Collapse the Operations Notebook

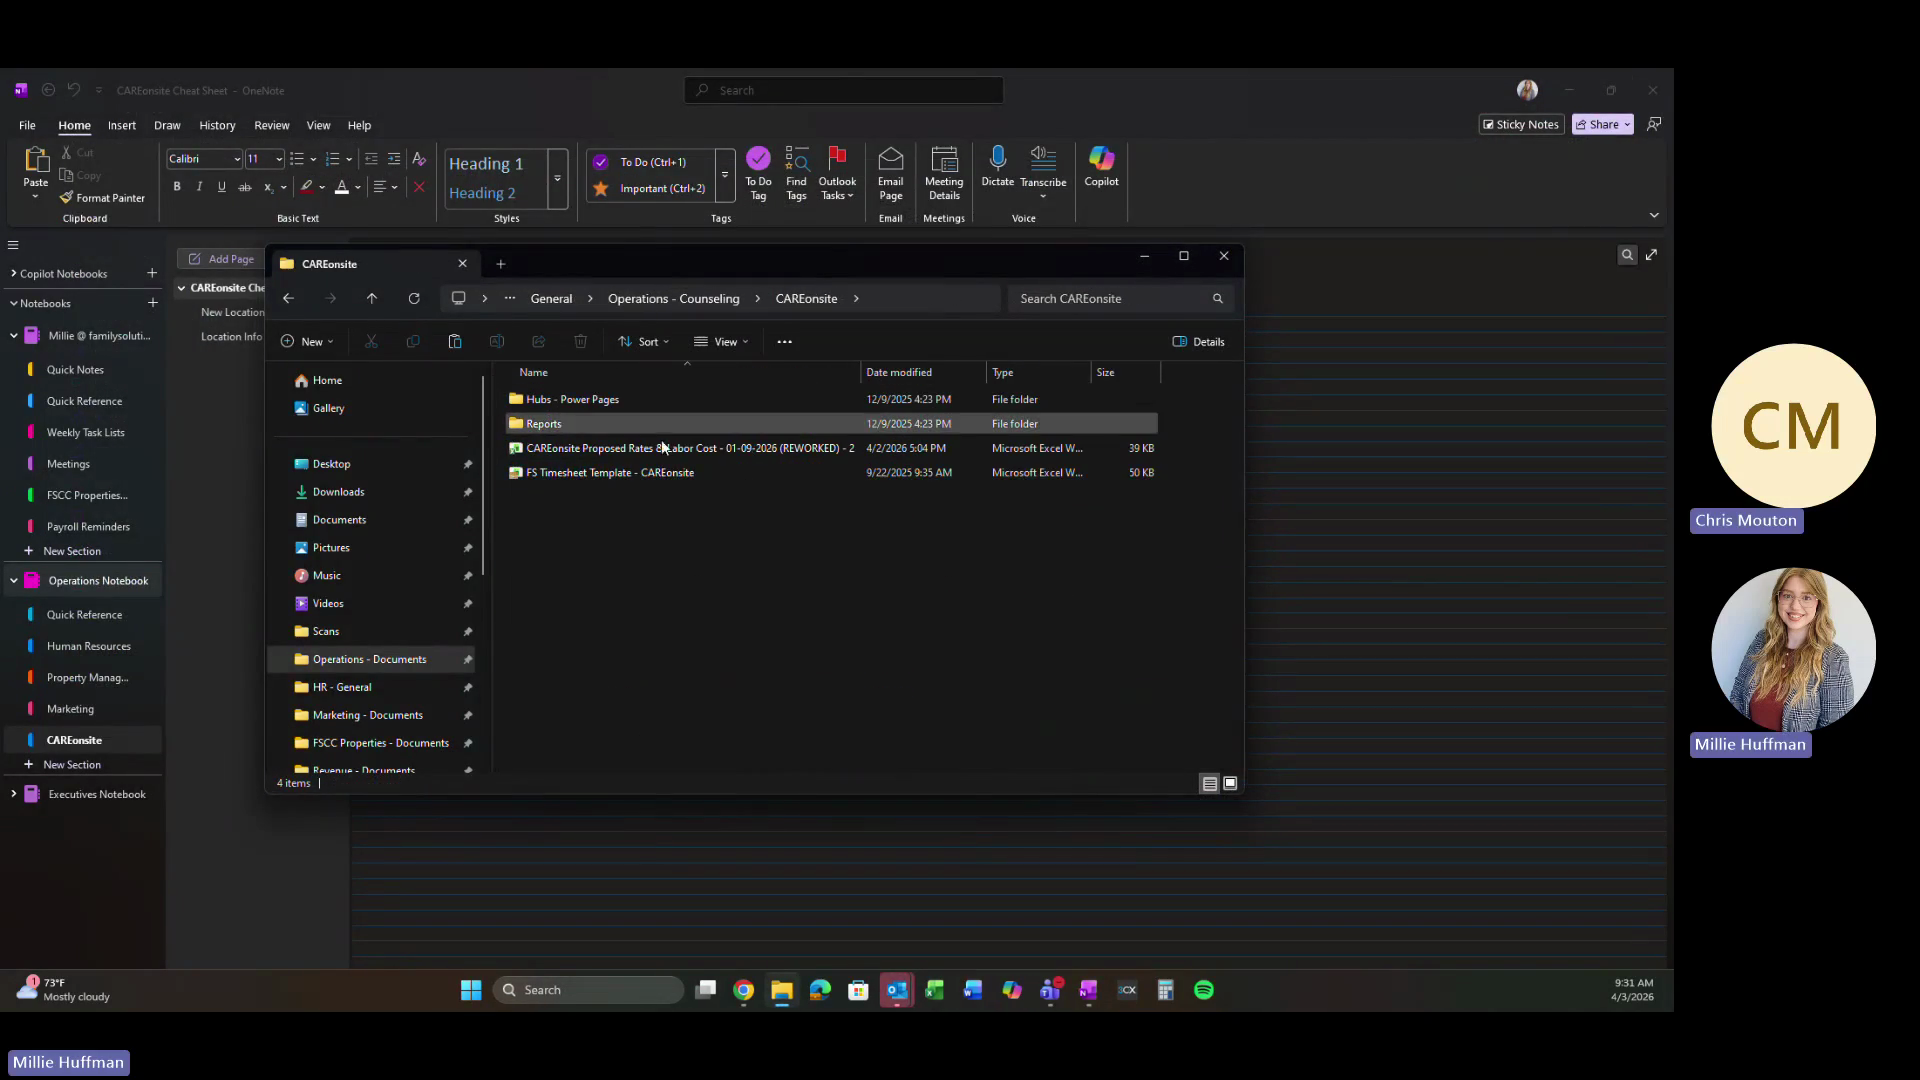(x=14, y=580)
